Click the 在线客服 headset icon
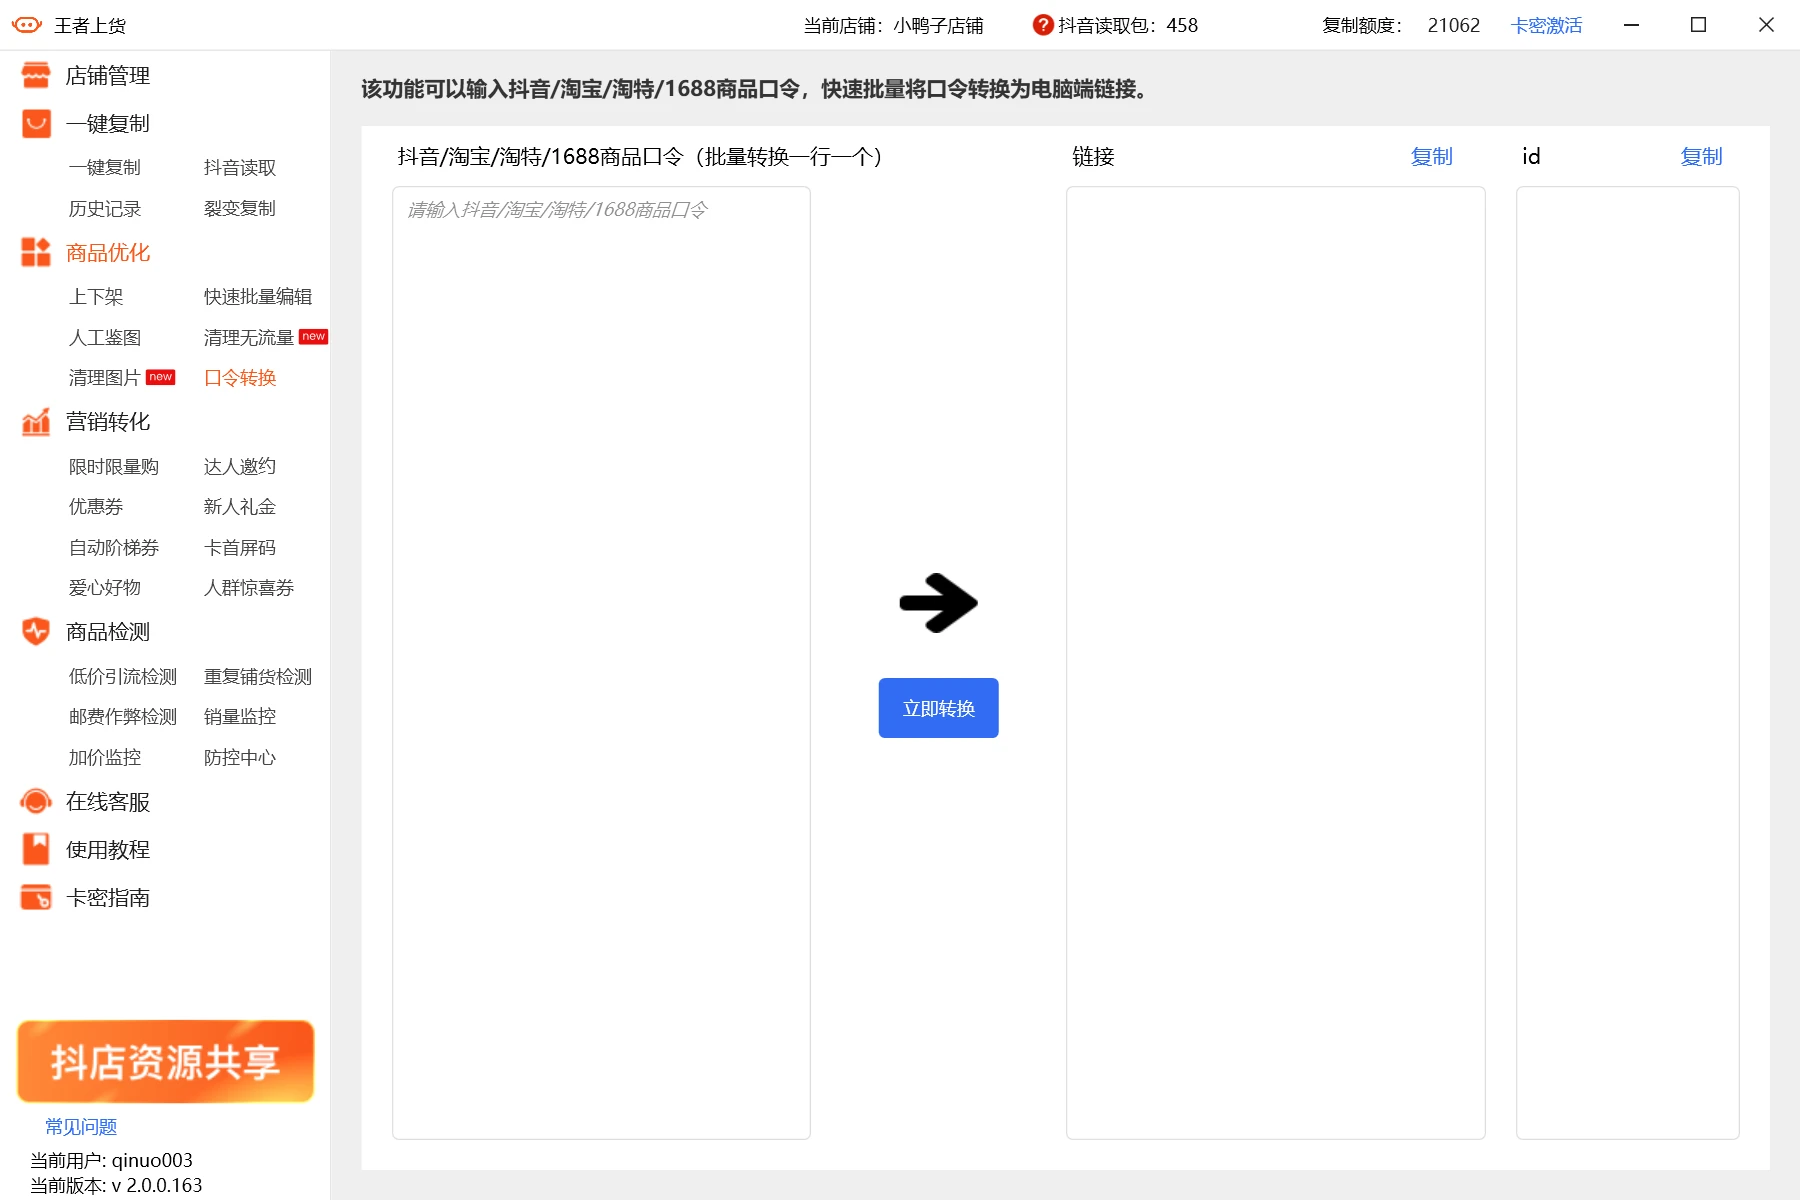The width and height of the screenshot is (1800, 1200). pyautogui.click(x=36, y=802)
